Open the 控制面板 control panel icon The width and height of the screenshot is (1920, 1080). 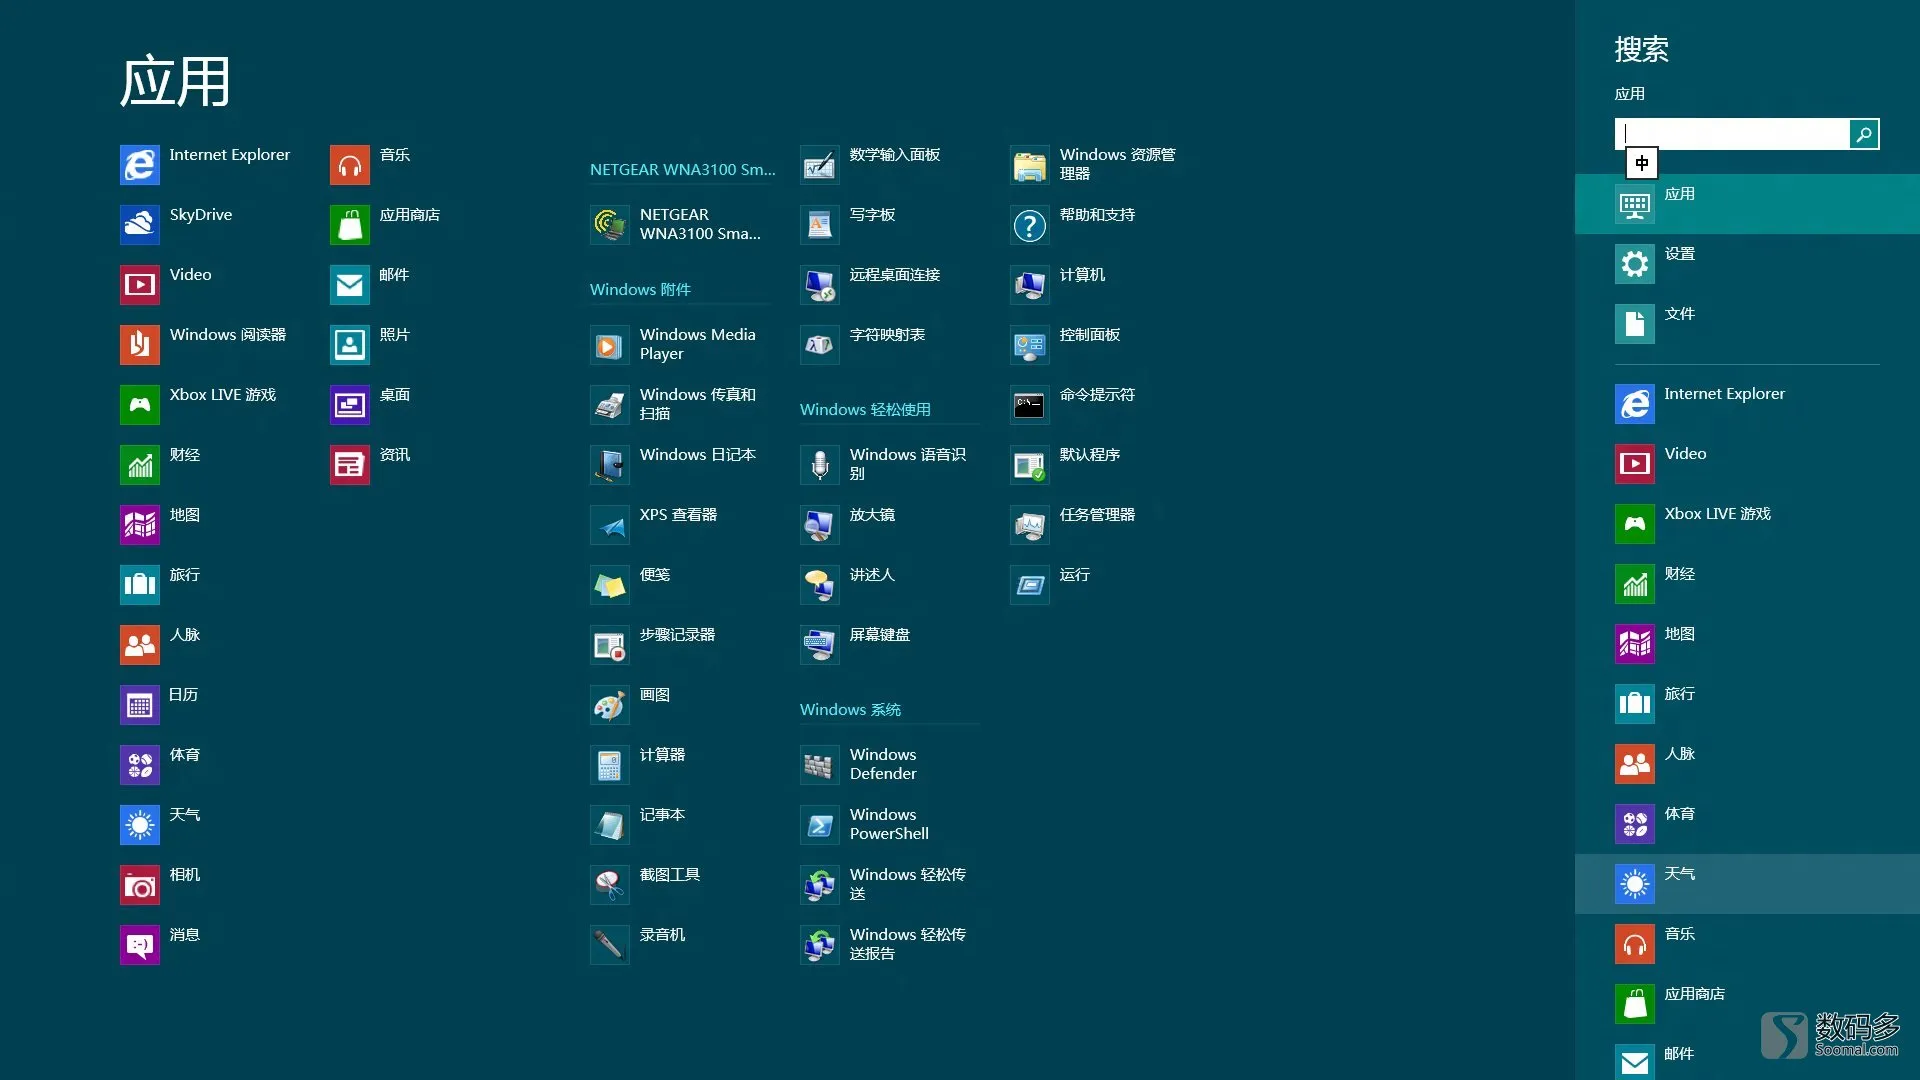(x=1030, y=345)
